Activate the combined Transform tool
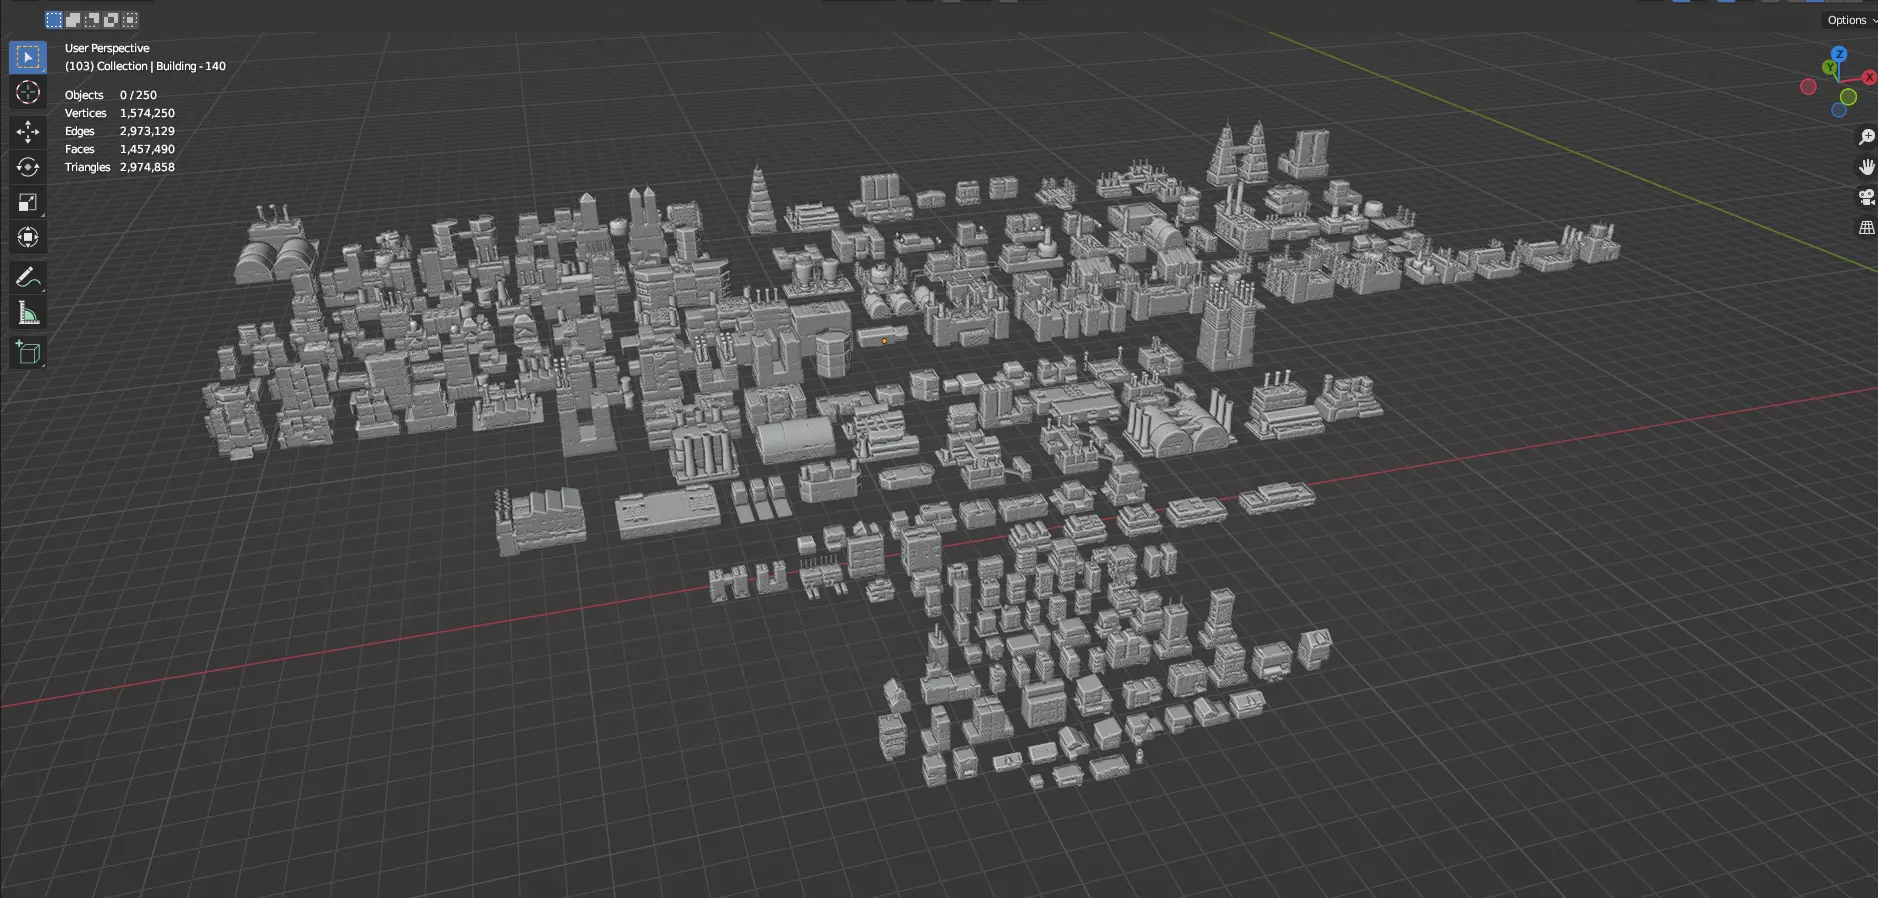 28,237
